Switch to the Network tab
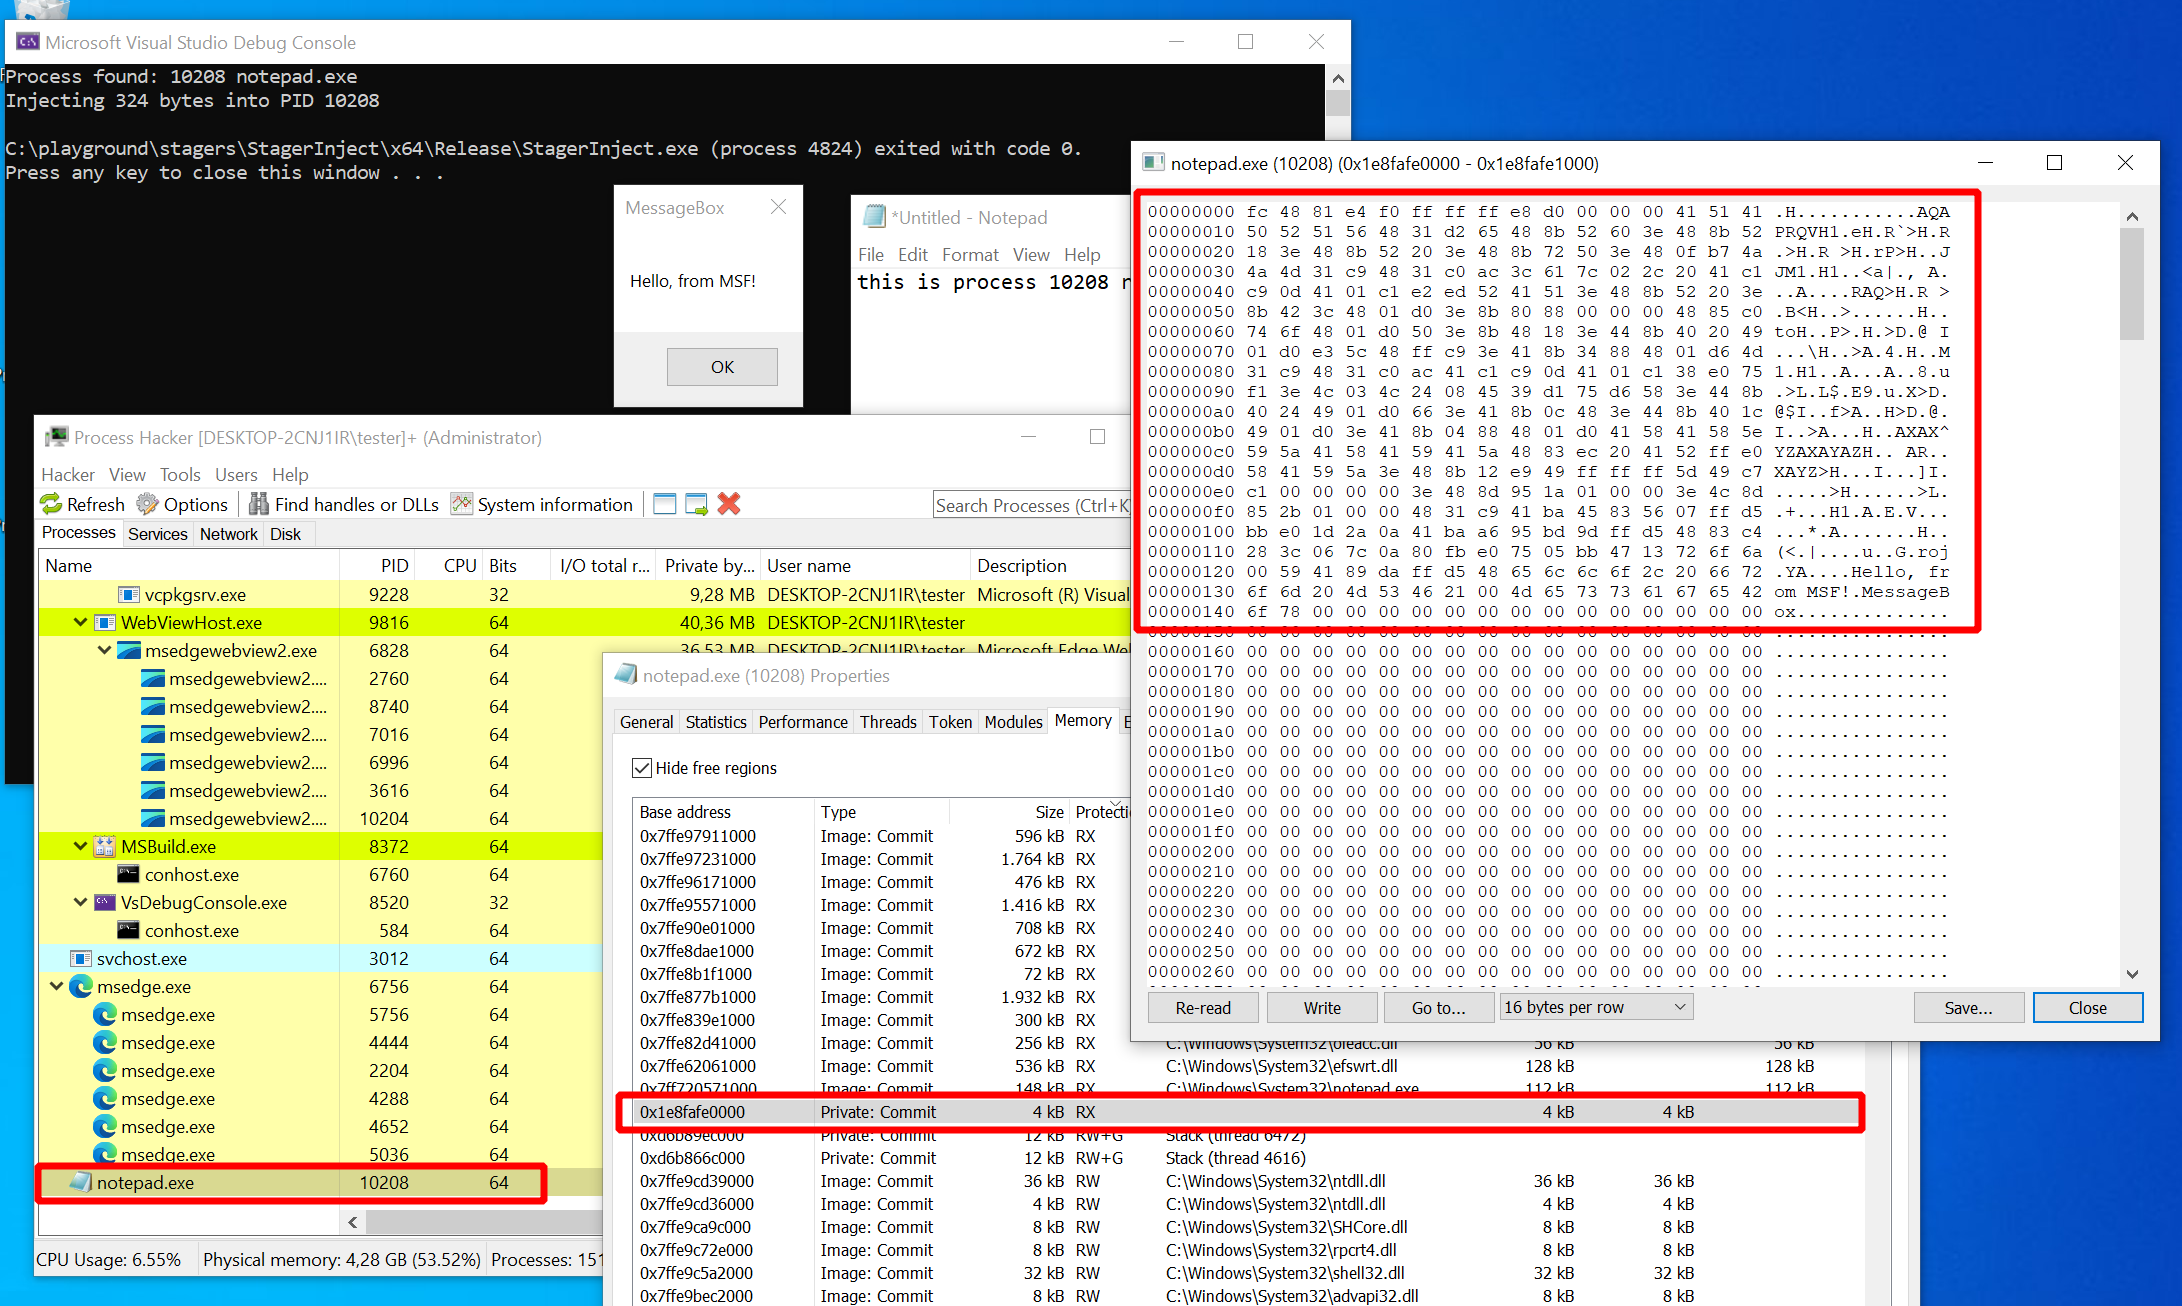Image resolution: width=2182 pixels, height=1306 pixels. 228,534
